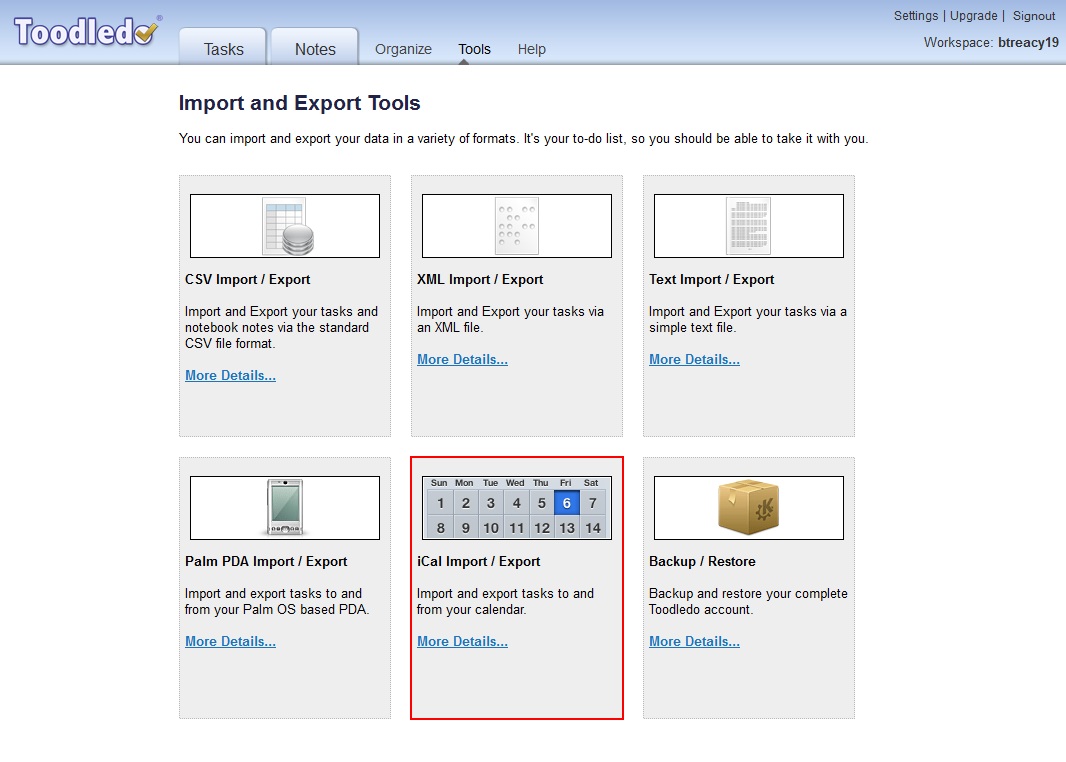Image resolution: width=1066 pixels, height=762 pixels.
Task: Click the Text Import / Export heading
Action: pyautogui.click(x=711, y=279)
